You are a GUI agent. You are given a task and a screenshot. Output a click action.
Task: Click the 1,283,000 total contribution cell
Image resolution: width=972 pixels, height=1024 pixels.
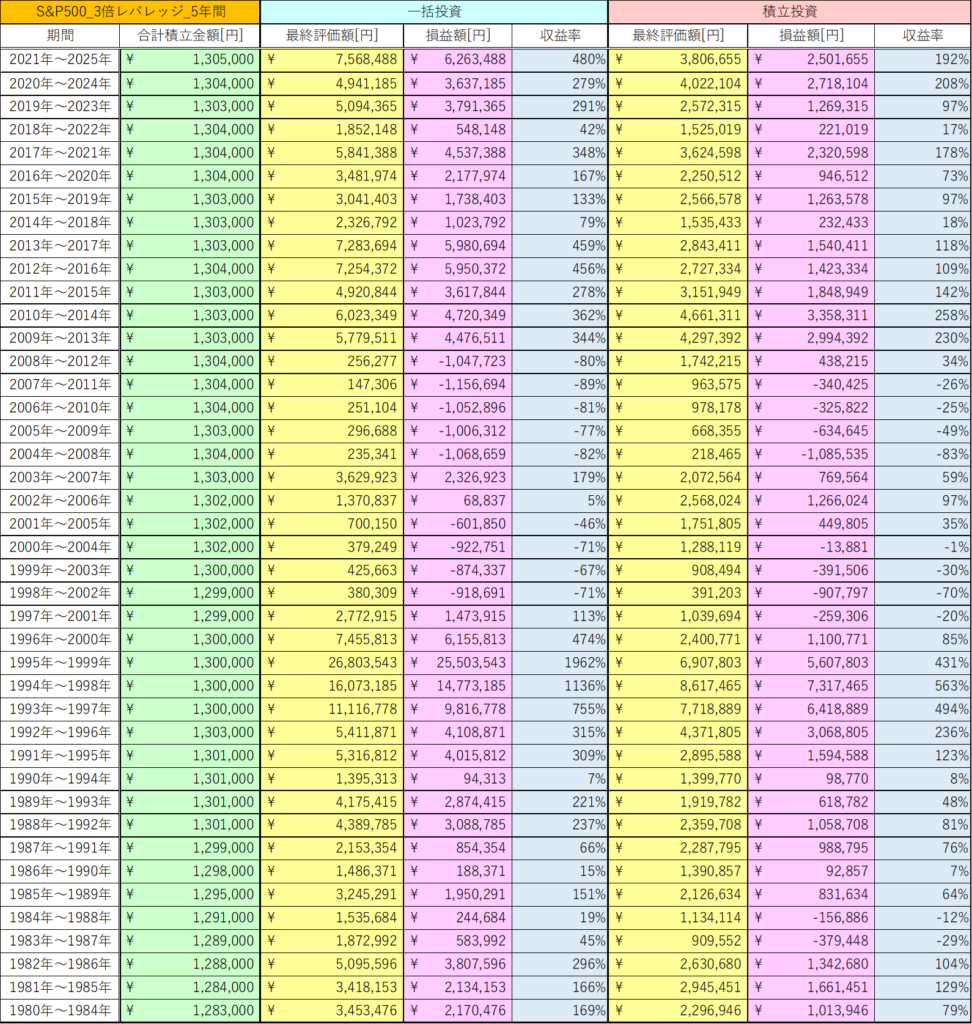pos(190,1011)
